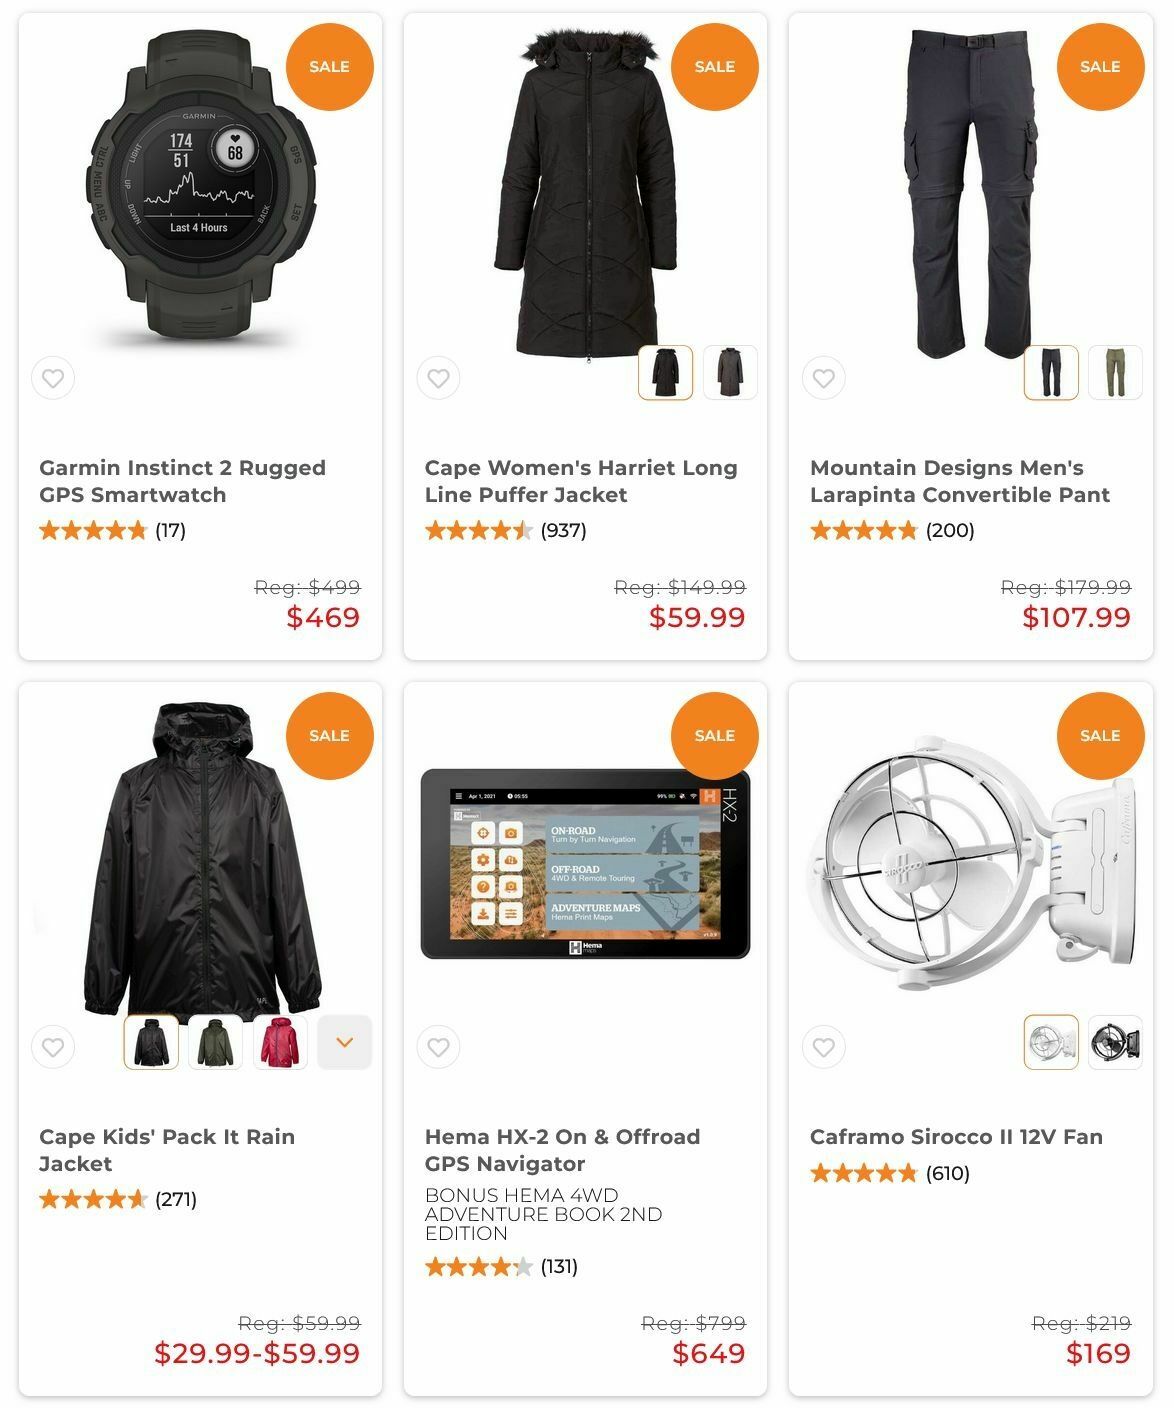Viewport: 1174px width, 1408px height.
Task: Open Garmin Instinct 2 Rugged GPS Smartwatch title
Action: (x=182, y=481)
